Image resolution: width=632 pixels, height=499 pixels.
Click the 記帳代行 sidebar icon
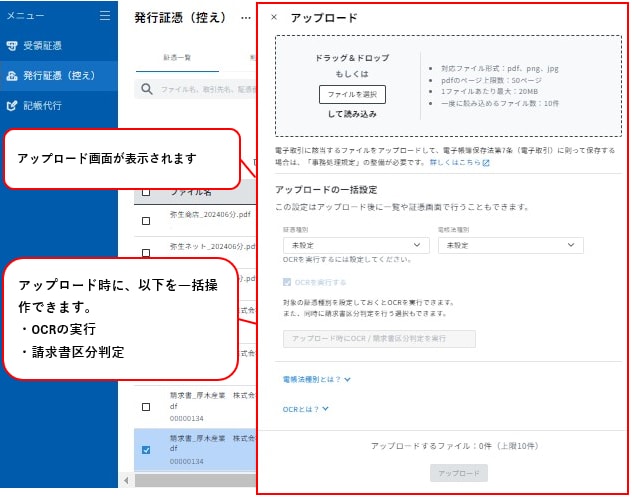[12, 104]
